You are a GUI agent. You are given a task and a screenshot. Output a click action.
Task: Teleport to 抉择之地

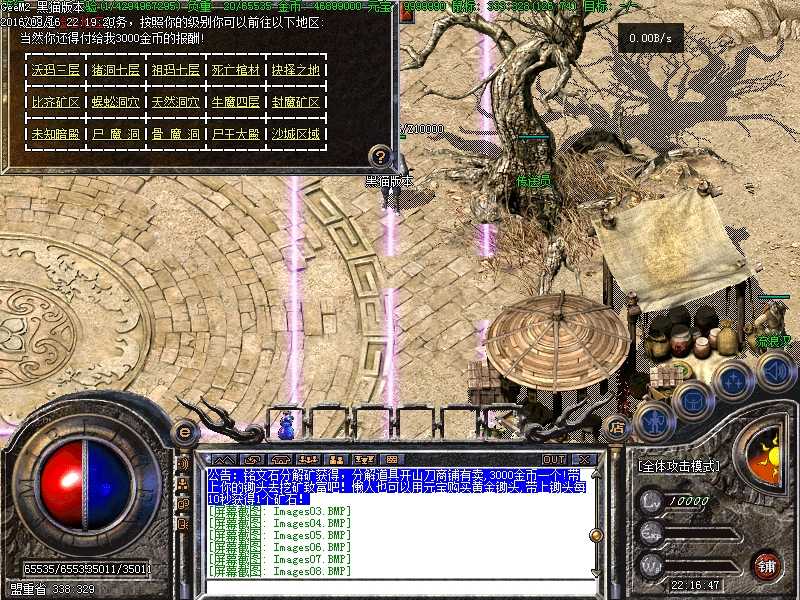coord(296,69)
